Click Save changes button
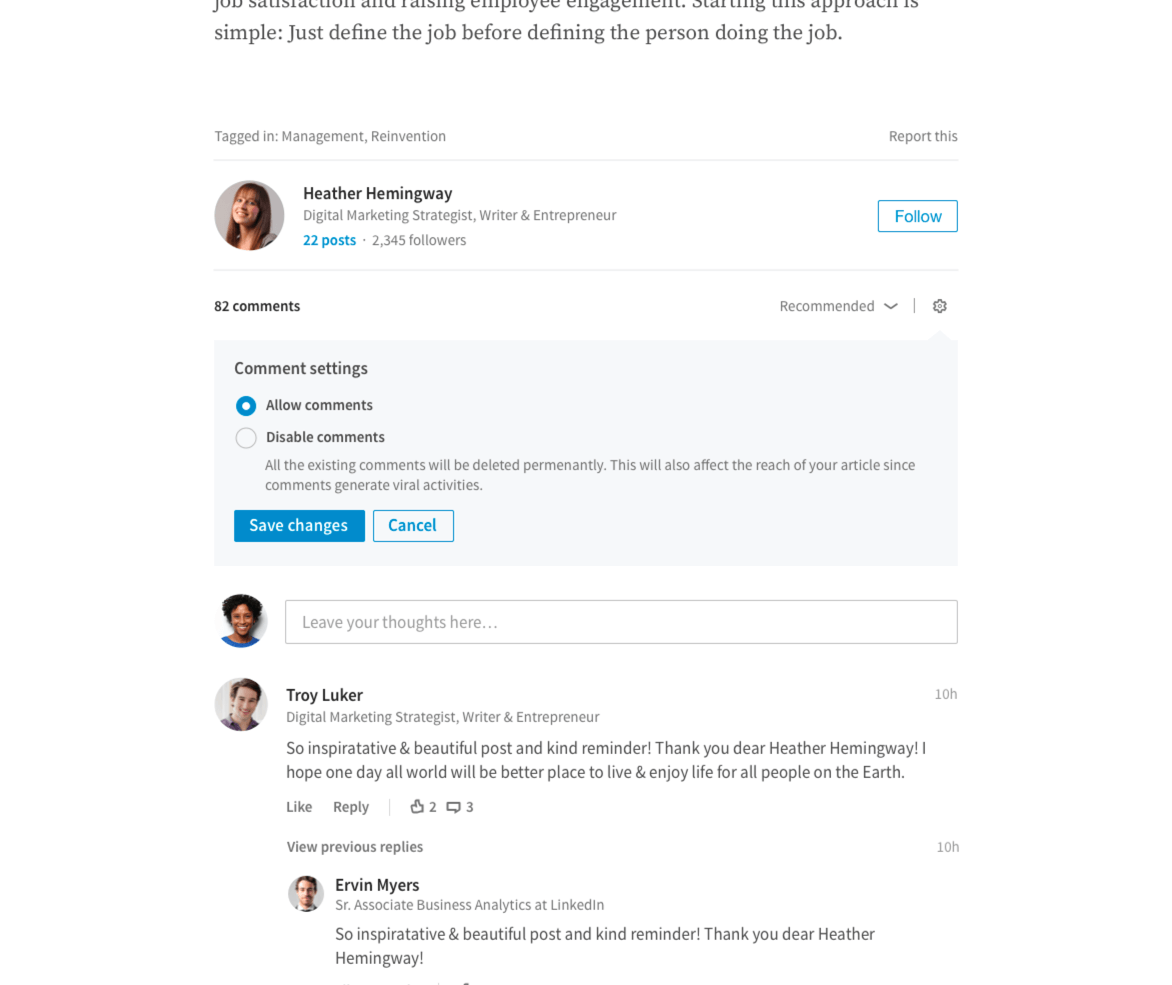 coord(299,525)
